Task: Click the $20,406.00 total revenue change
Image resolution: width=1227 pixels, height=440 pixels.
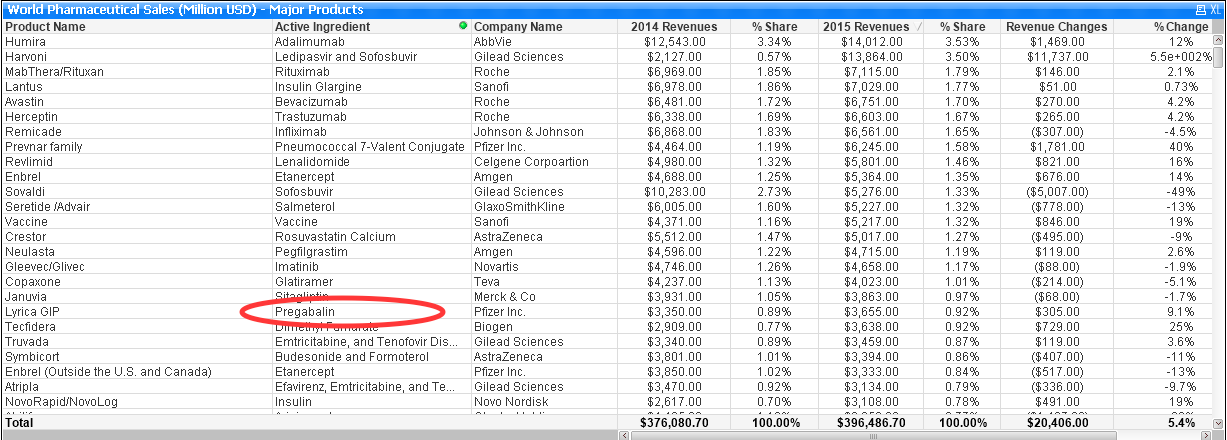Action: click(1056, 423)
